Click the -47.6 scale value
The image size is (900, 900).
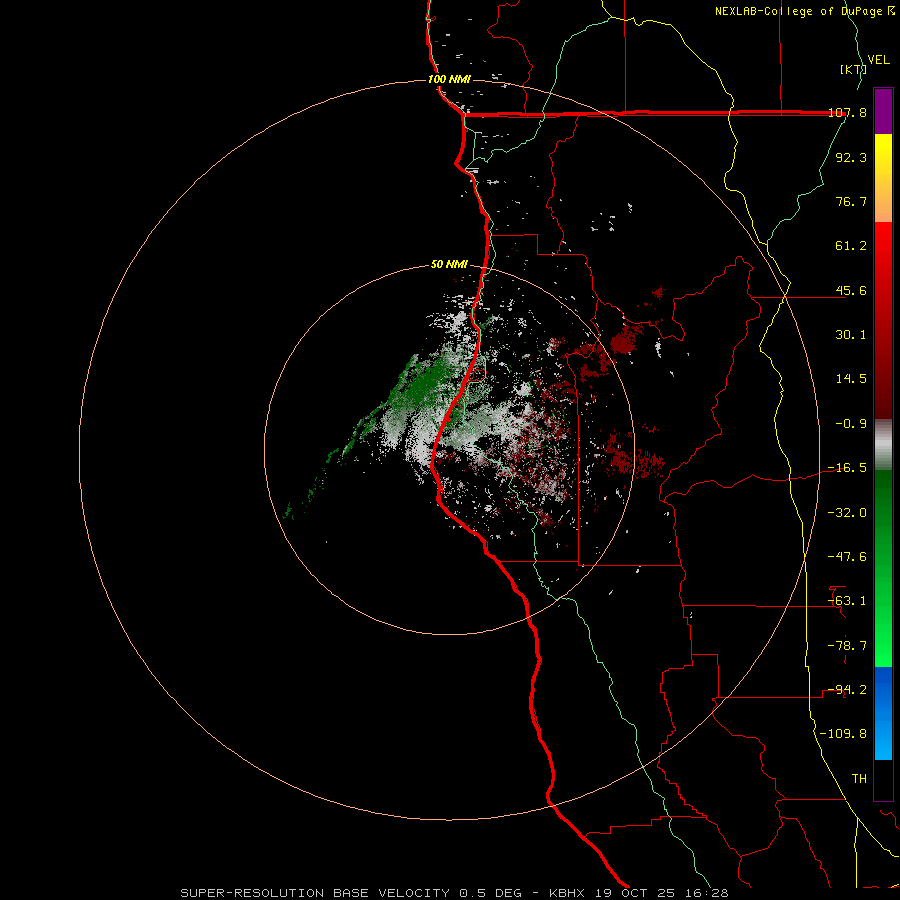tap(847, 557)
